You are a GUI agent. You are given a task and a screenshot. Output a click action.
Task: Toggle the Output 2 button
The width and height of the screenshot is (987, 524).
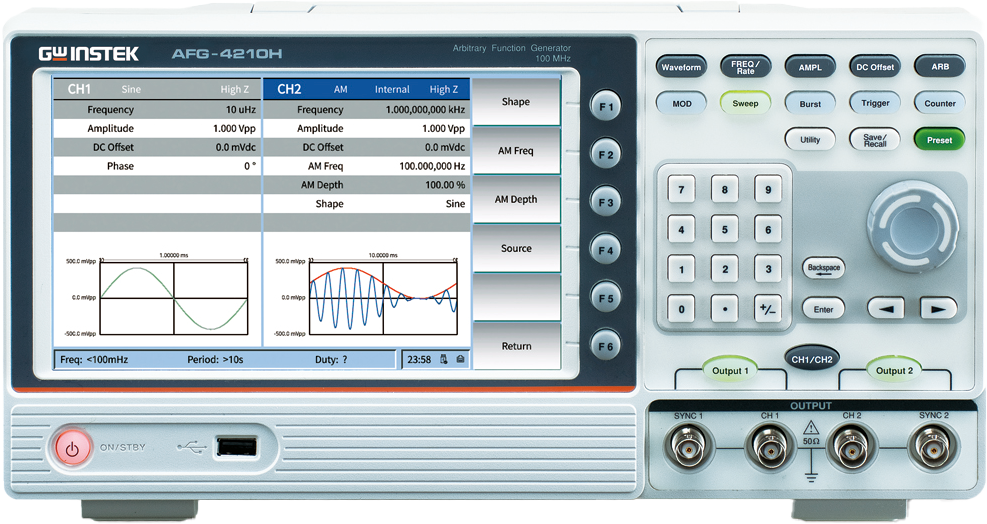[894, 370]
